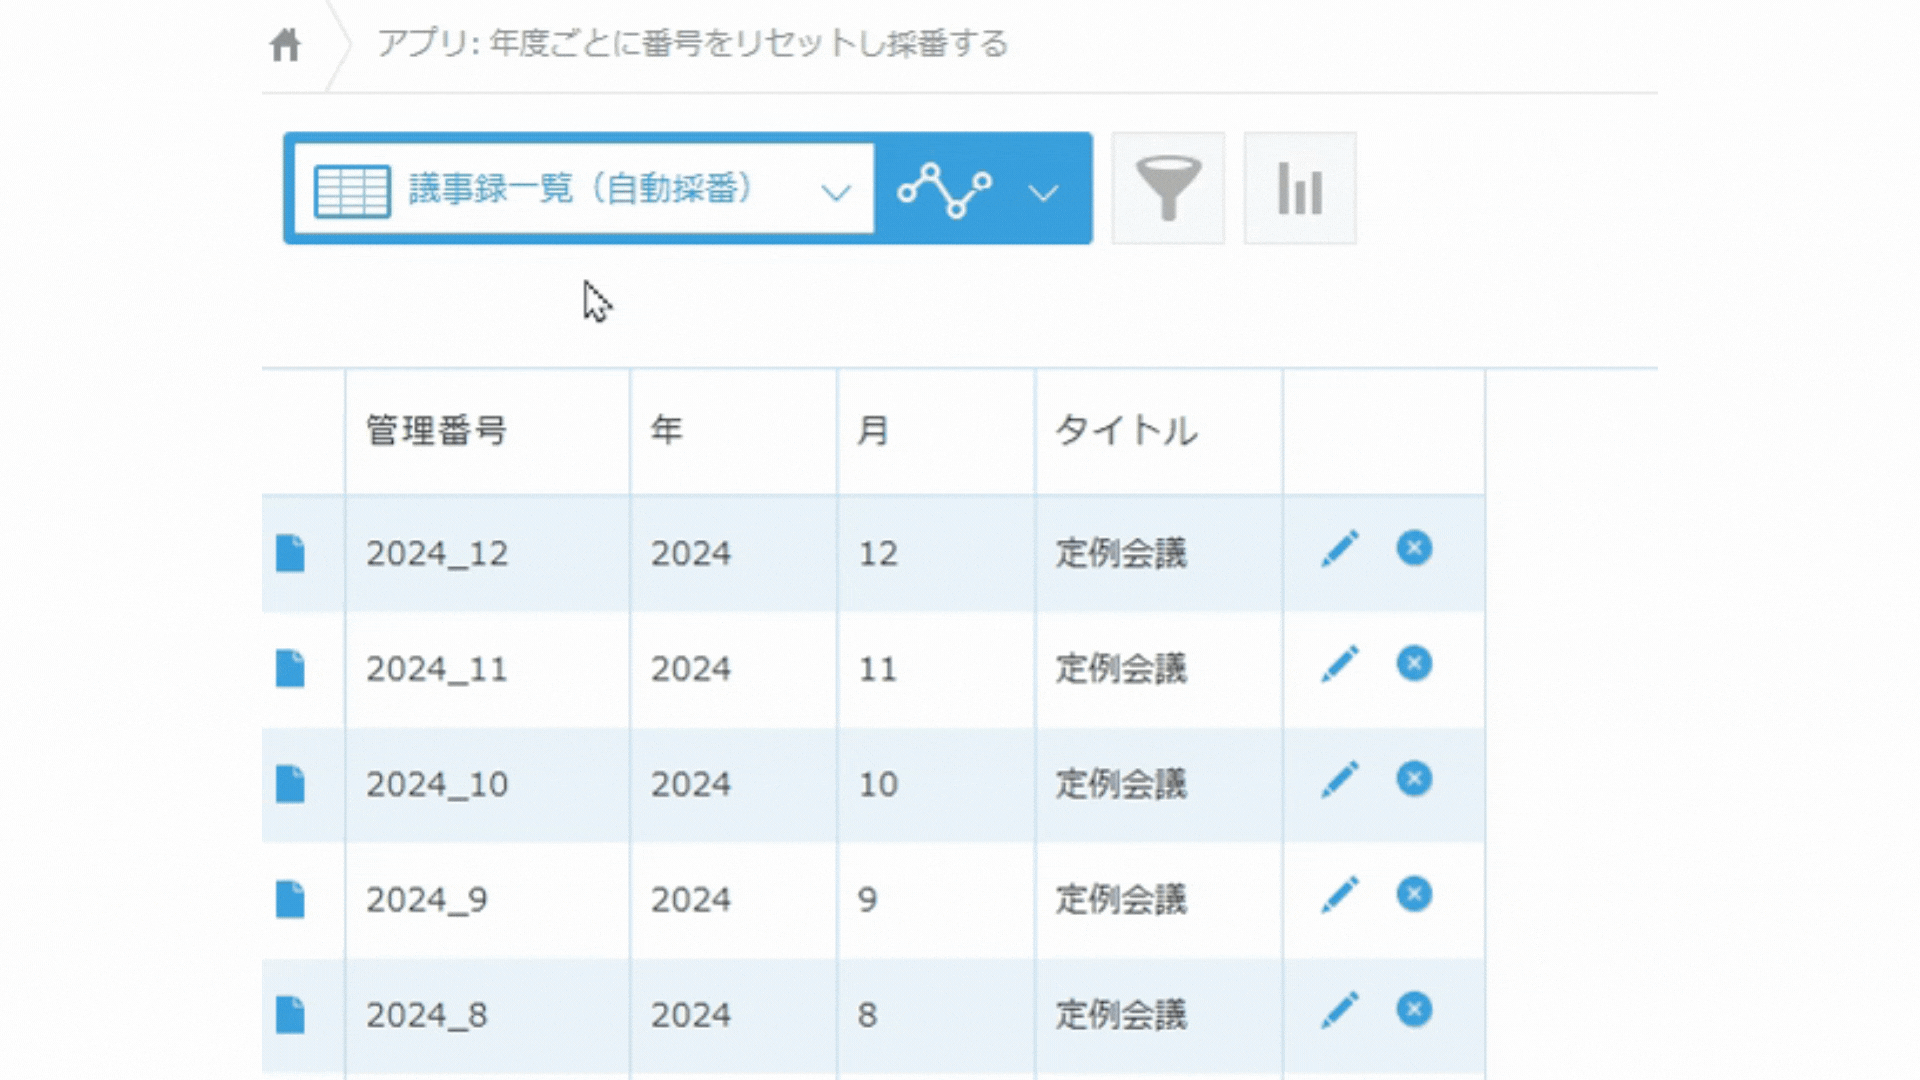Viewport: 1920px width, 1080px height.
Task: Expand the chevron next to graph icon
Action: (x=1043, y=192)
